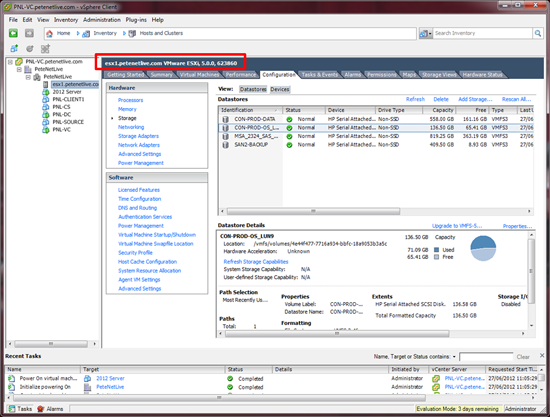Screen dimensions: 550x417
Task: Click the Rescan All link
Action: (516, 99)
